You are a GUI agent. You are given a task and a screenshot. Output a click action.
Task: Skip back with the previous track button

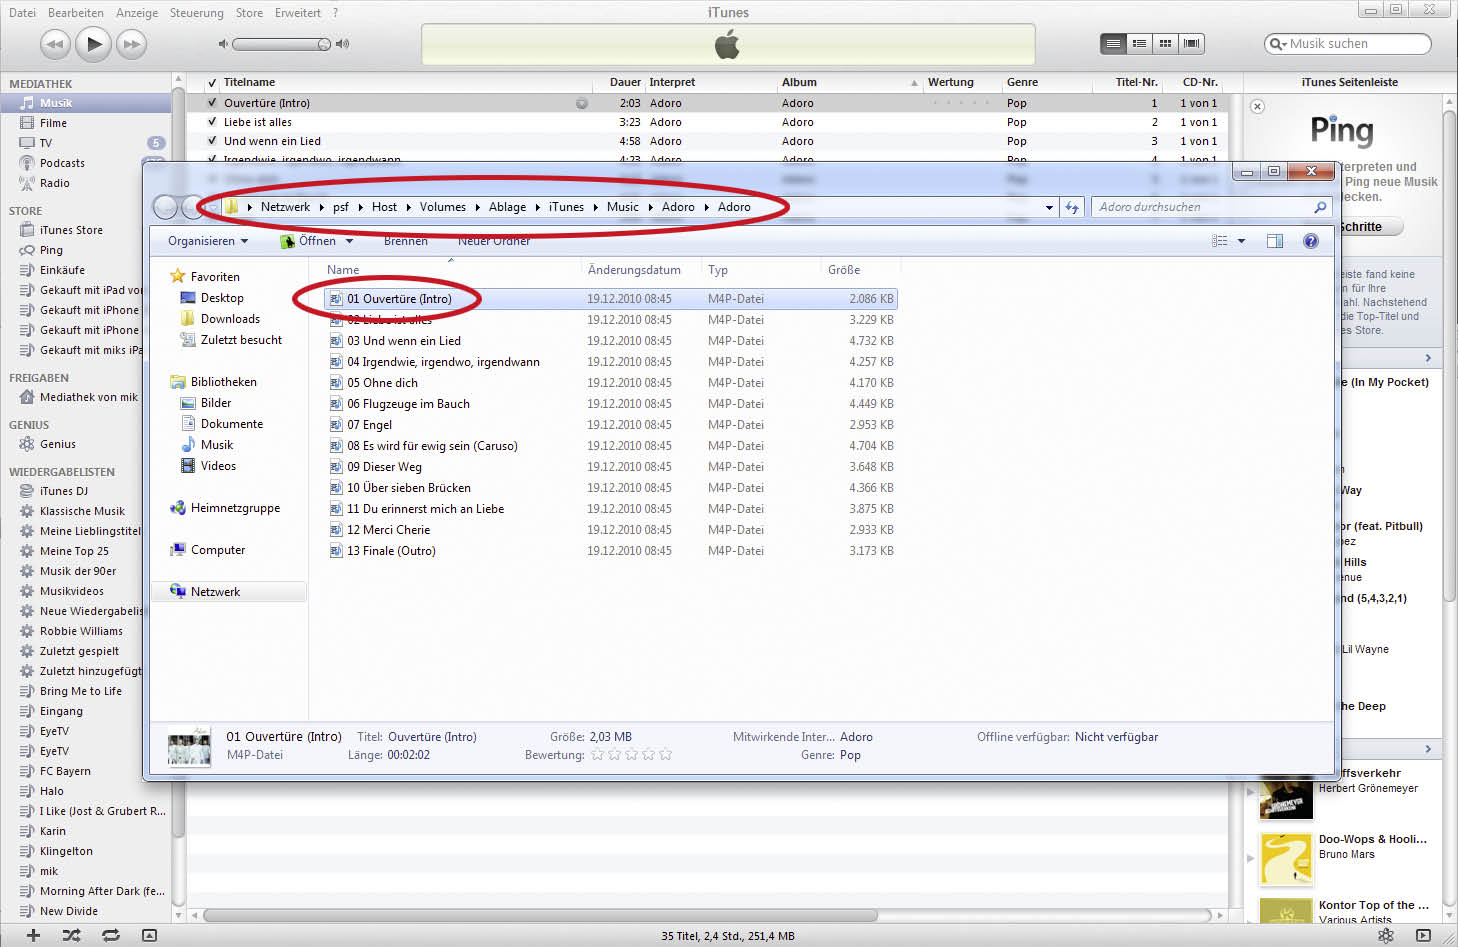(55, 44)
